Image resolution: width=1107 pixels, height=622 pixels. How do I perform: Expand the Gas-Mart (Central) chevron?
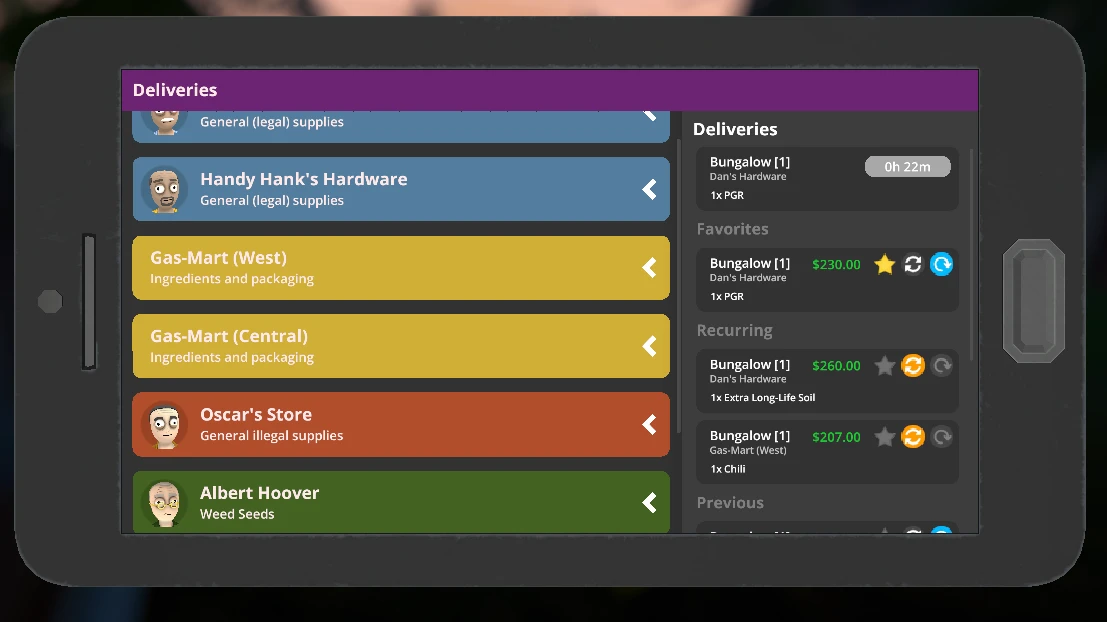650,346
